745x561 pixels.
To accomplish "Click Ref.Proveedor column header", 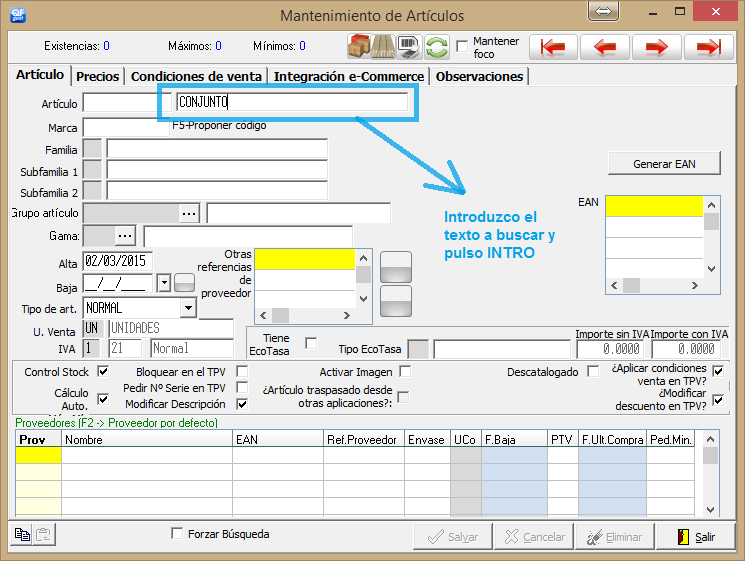I will 364,439.
